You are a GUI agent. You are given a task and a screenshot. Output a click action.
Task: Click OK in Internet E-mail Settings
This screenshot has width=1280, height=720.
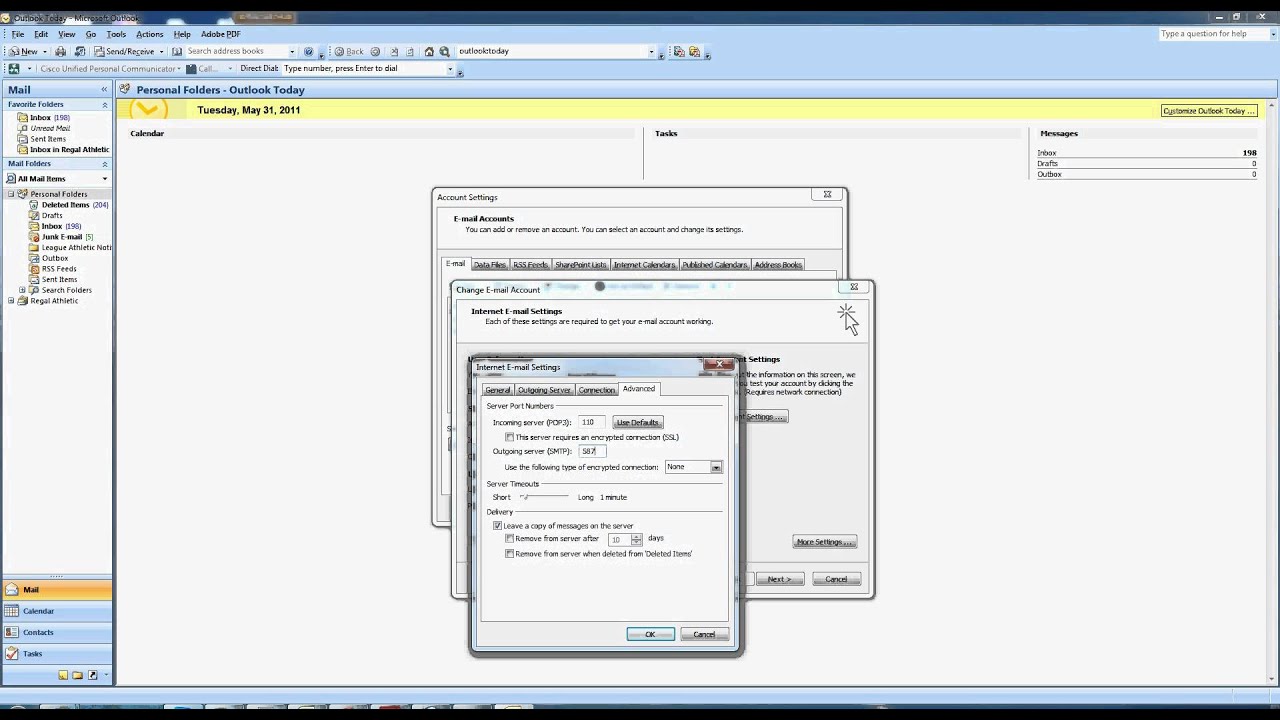click(x=650, y=634)
